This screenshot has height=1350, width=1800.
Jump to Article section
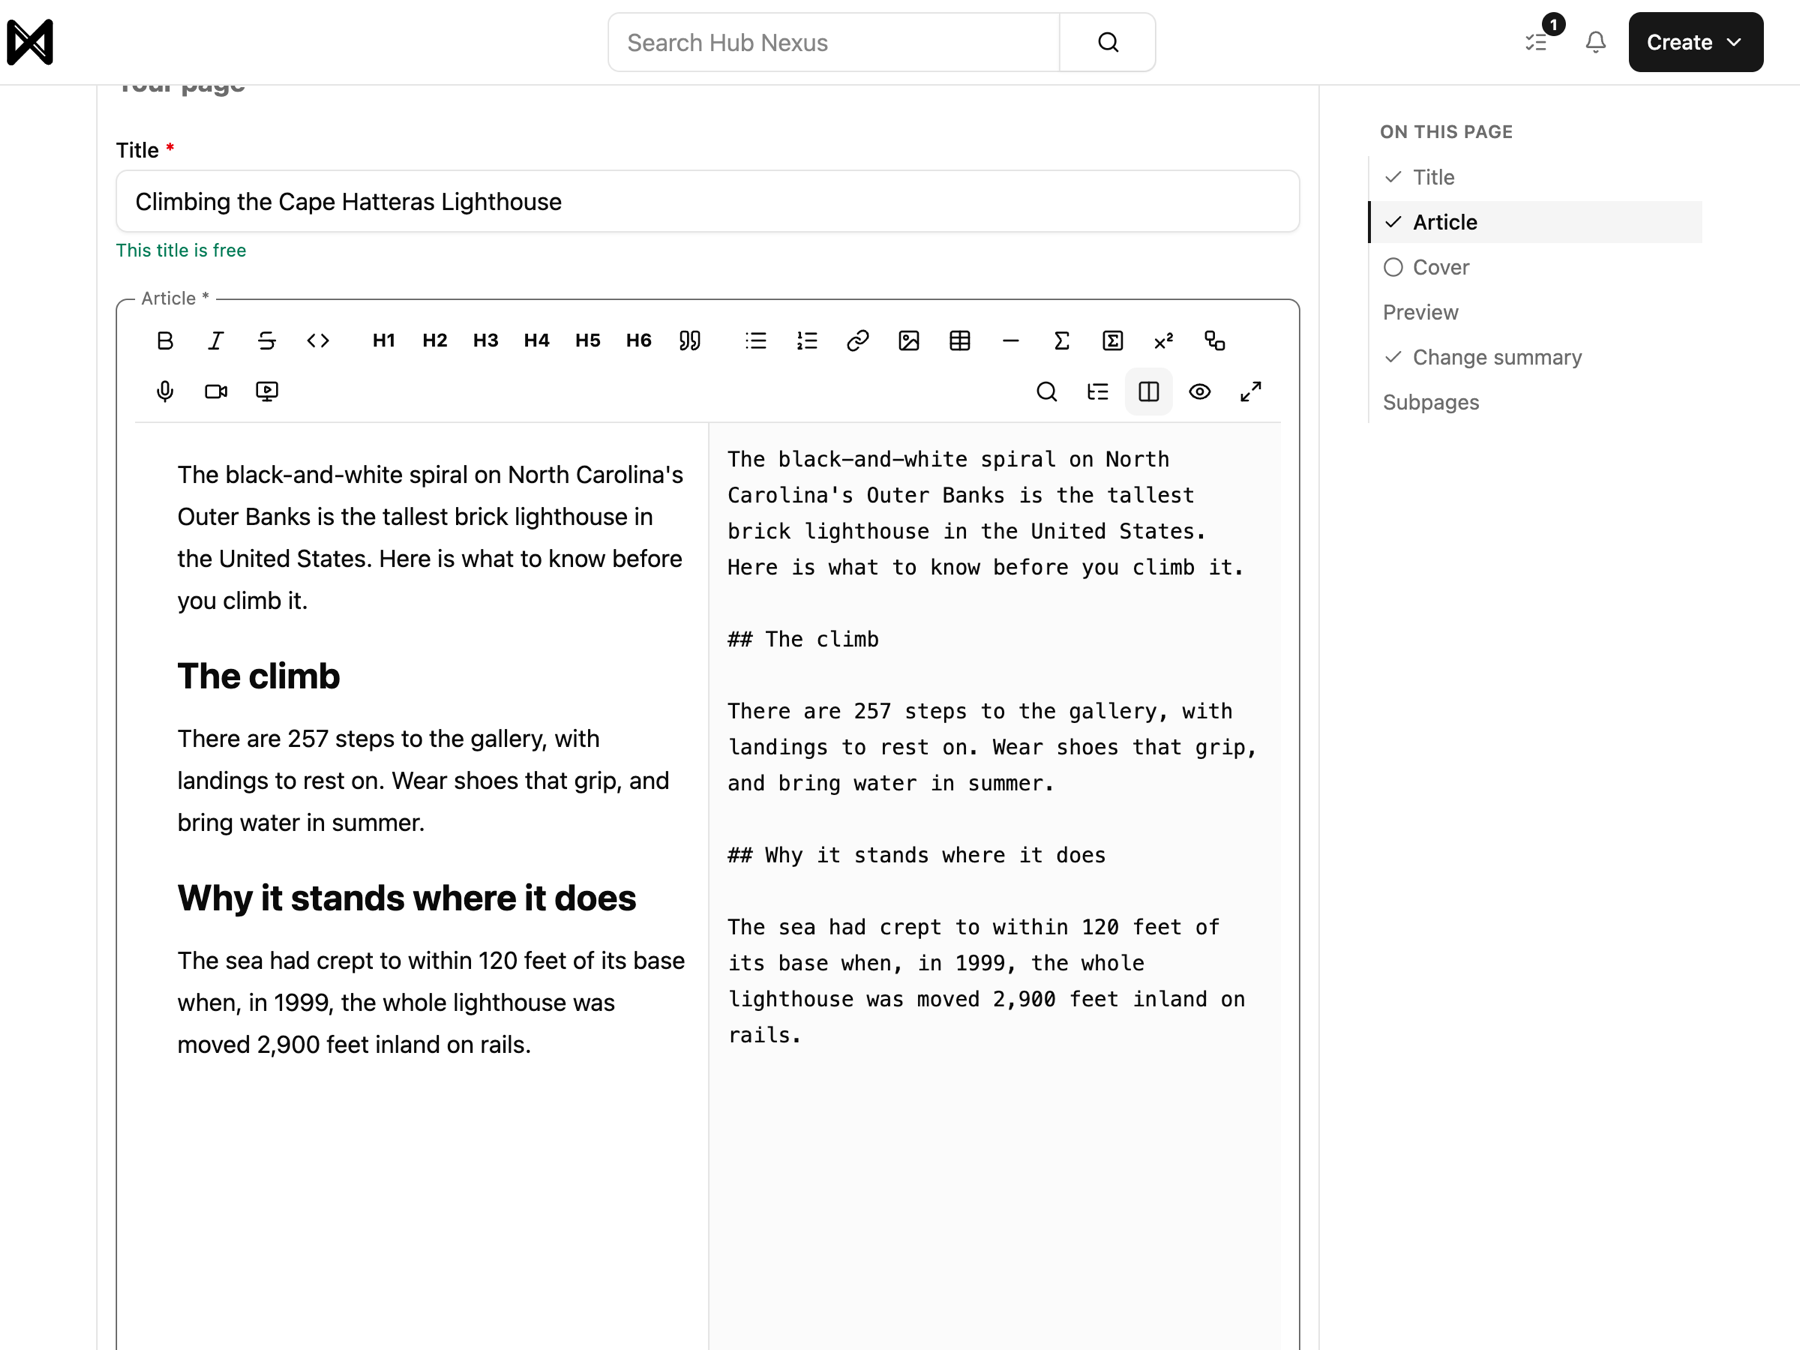point(1535,222)
